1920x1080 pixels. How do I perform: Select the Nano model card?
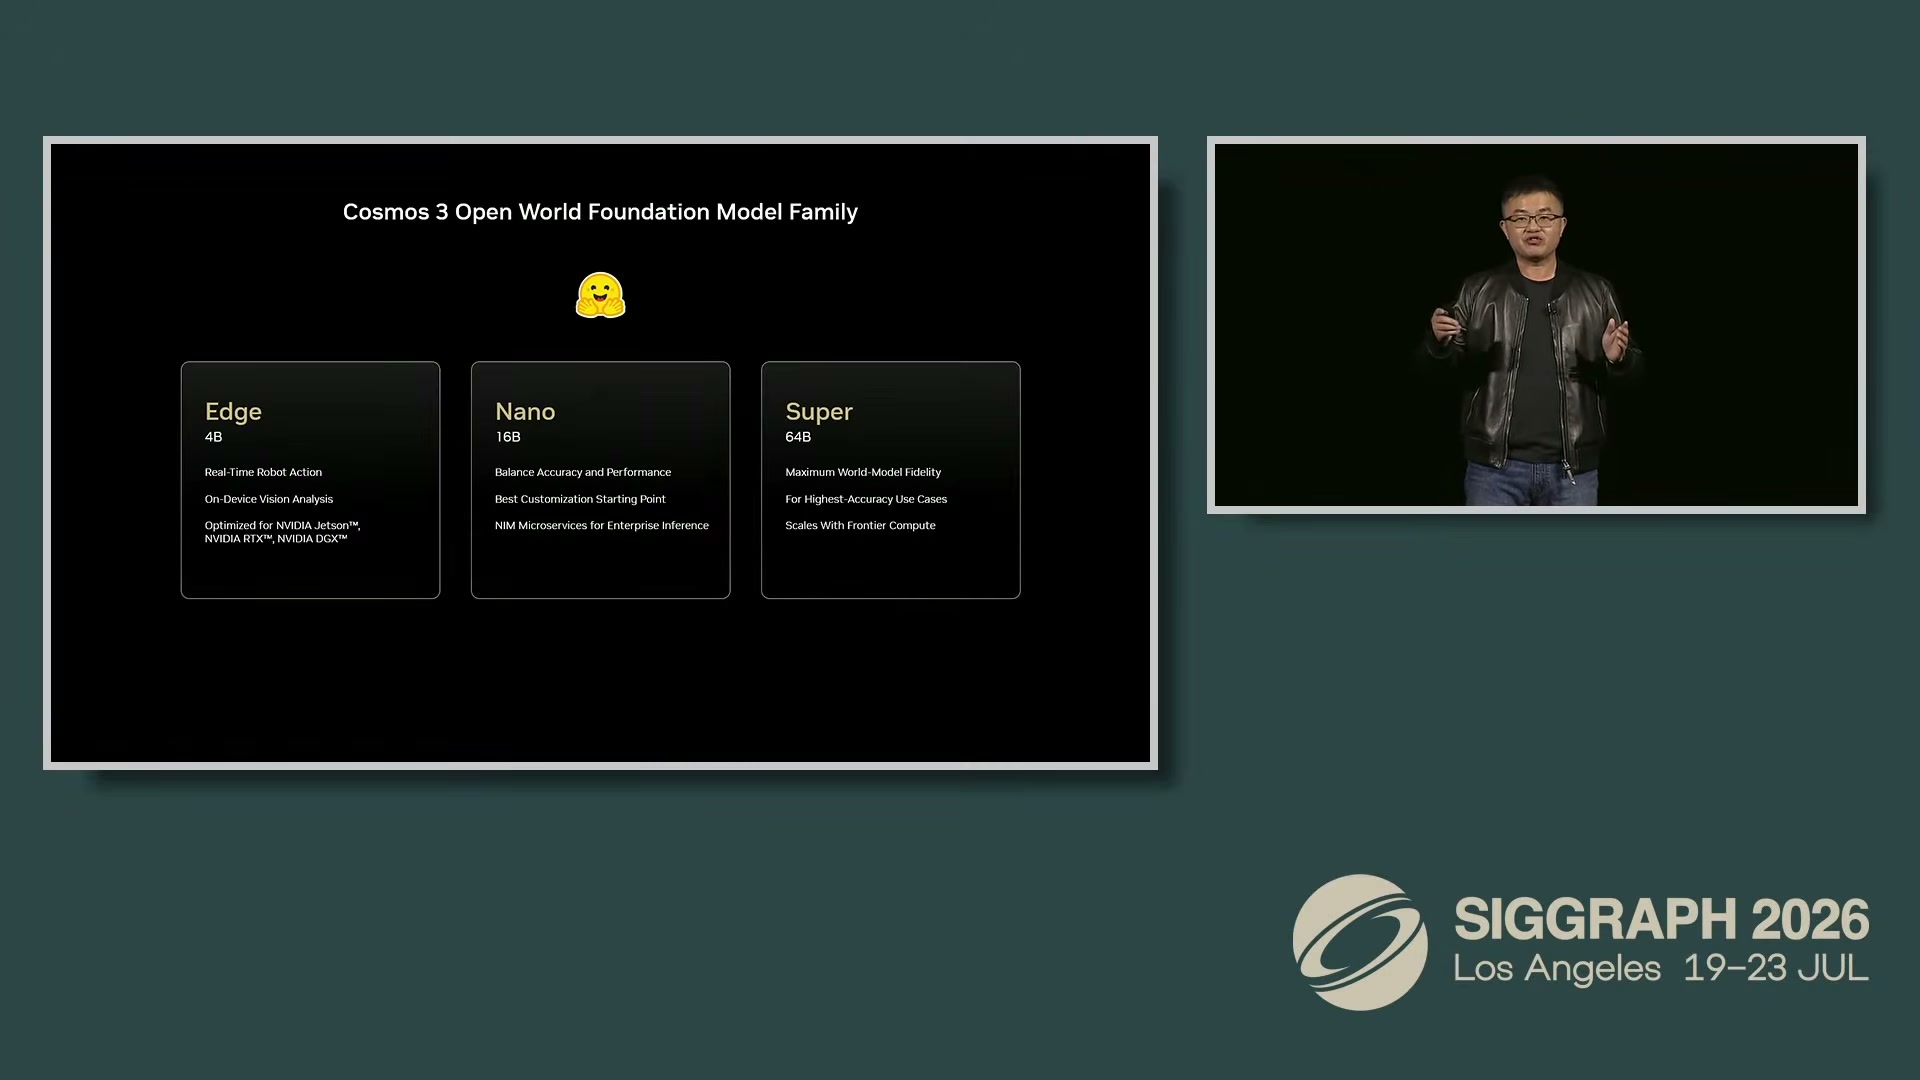pyautogui.click(x=600, y=480)
